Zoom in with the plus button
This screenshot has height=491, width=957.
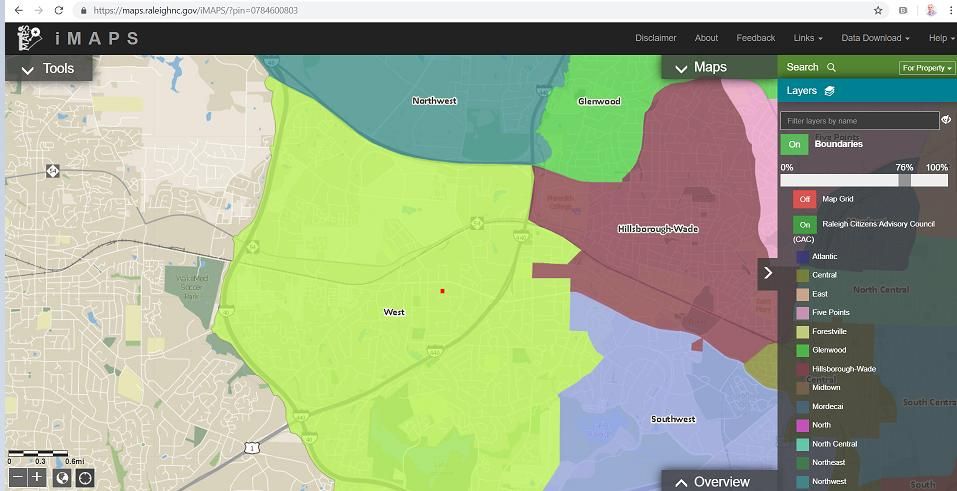(37, 478)
